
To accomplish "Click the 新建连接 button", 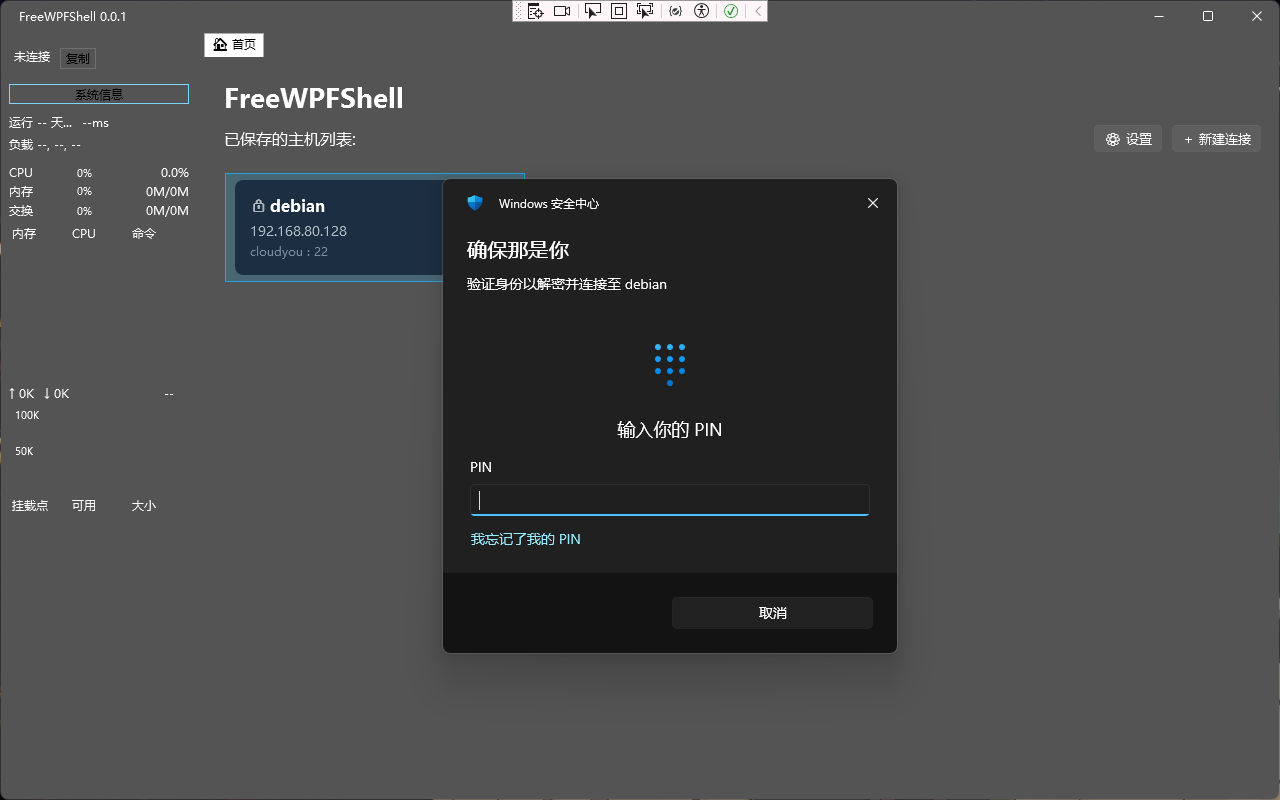I will point(1216,139).
